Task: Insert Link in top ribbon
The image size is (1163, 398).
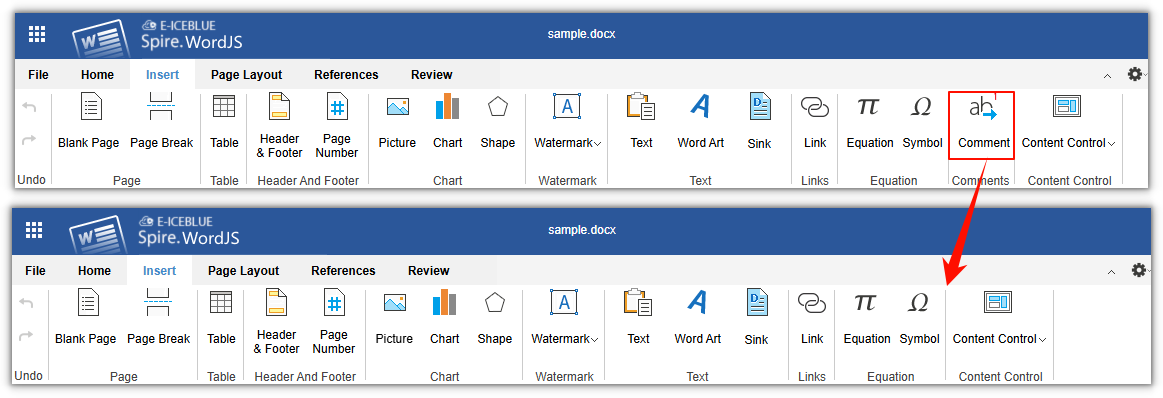Action: tap(815, 122)
